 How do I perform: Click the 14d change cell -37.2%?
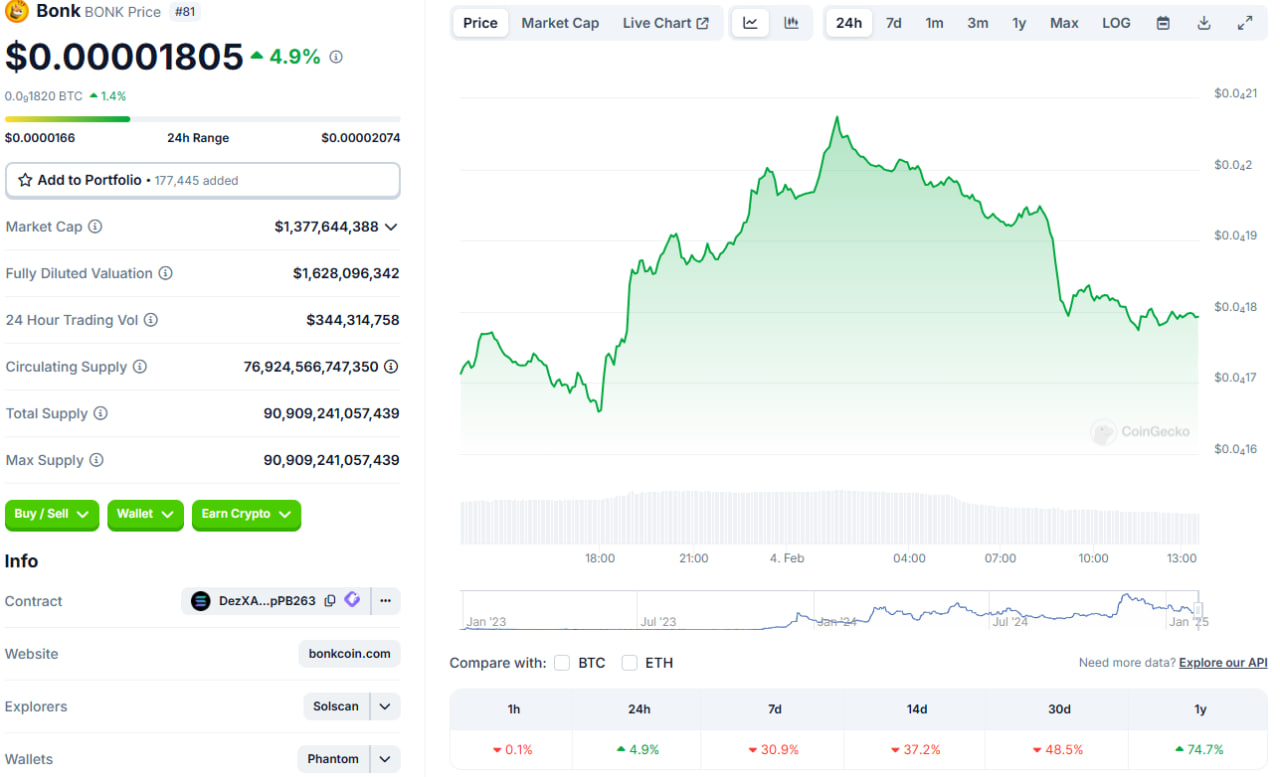(x=916, y=749)
